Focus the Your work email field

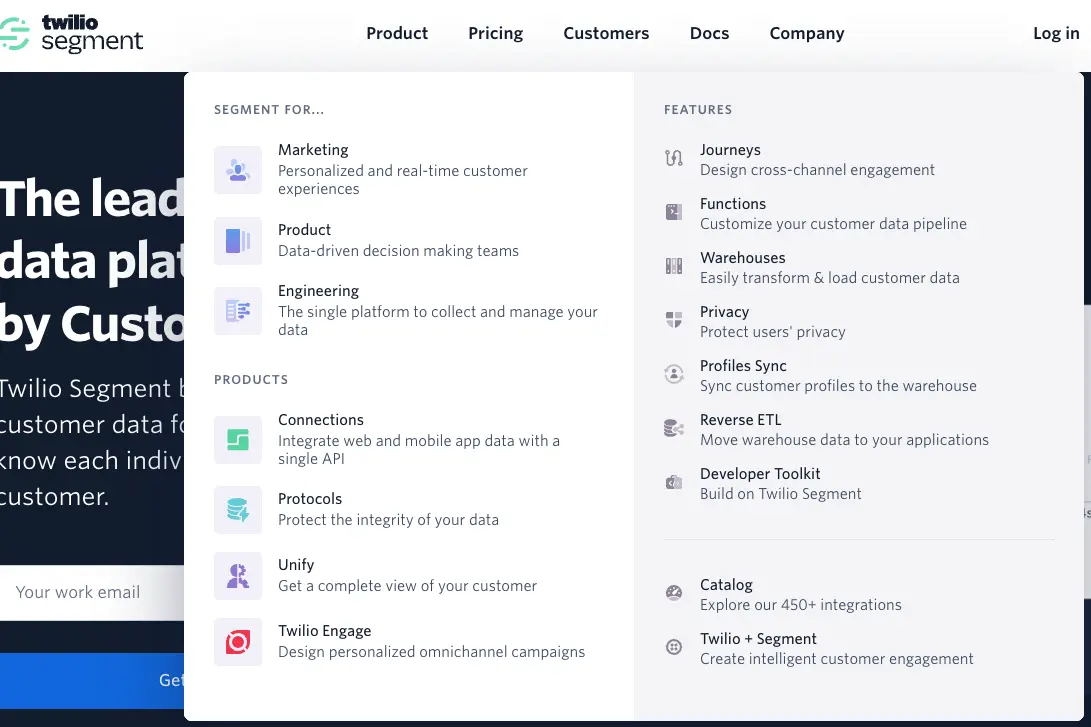point(92,592)
